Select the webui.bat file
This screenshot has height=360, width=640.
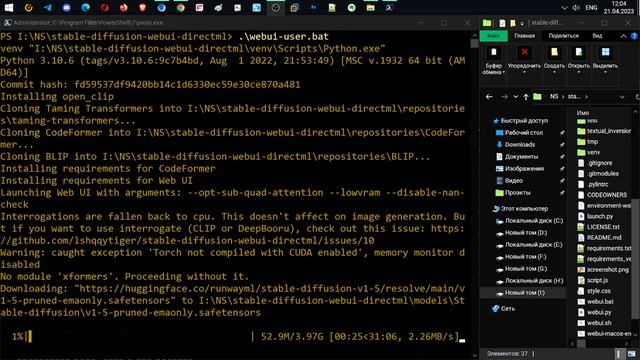pos(596,302)
